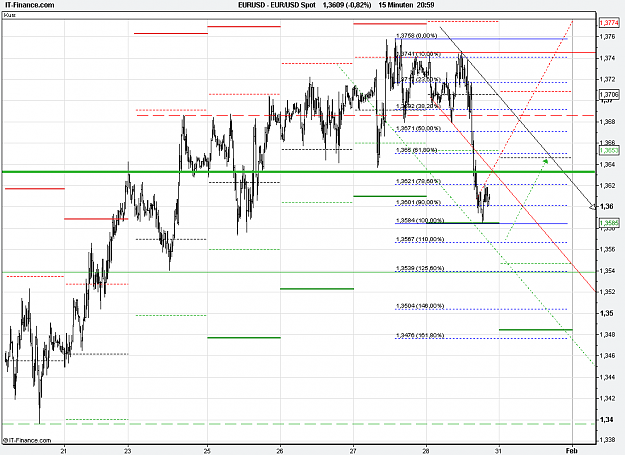Click the 1,372 price axis label
The width and height of the screenshot is (625, 455).
tap(607, 79)
